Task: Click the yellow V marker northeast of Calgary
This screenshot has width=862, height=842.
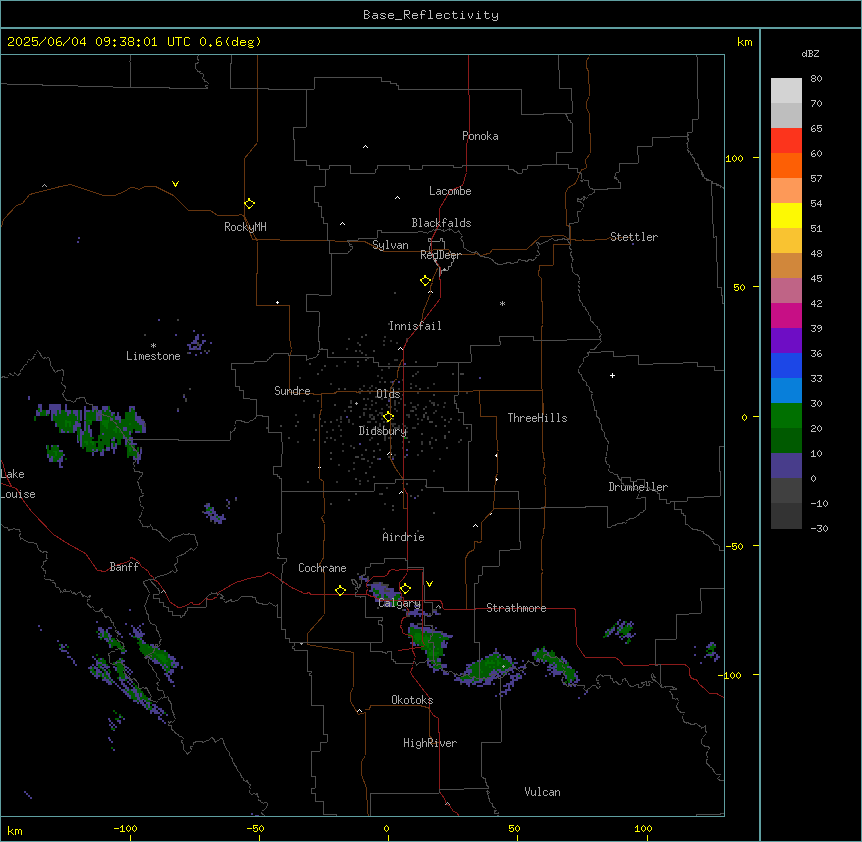Action: click(429, 584)
